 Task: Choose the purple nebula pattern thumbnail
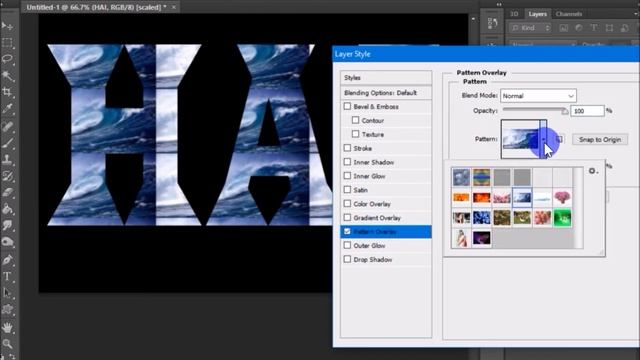click(481, 238)
